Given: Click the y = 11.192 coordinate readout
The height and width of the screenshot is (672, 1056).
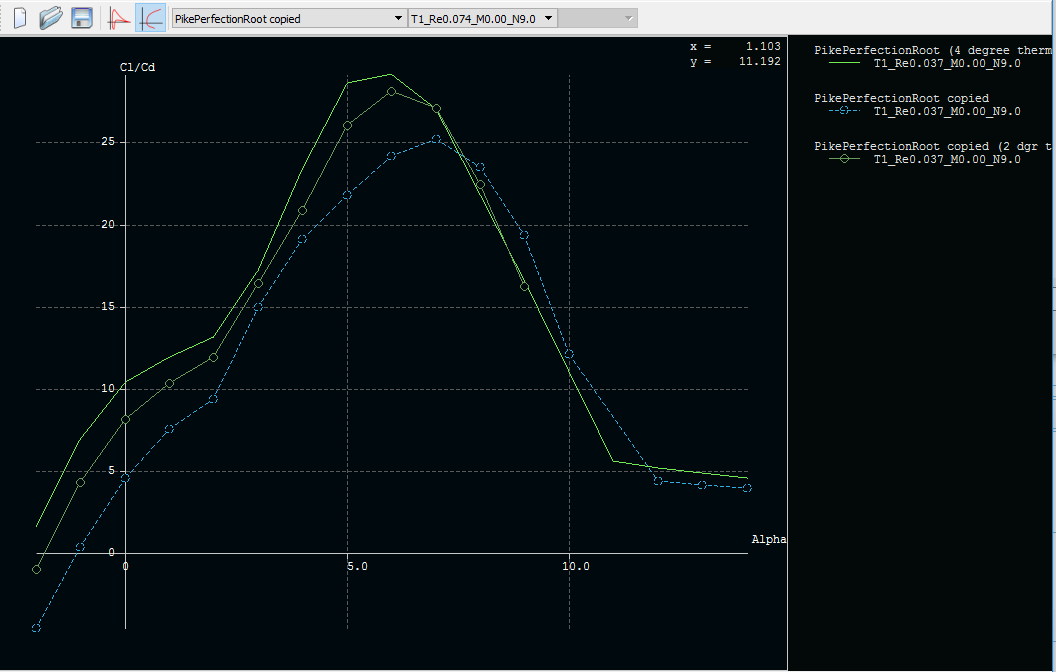Looking at the screenshot, I should tap(735, 61).
